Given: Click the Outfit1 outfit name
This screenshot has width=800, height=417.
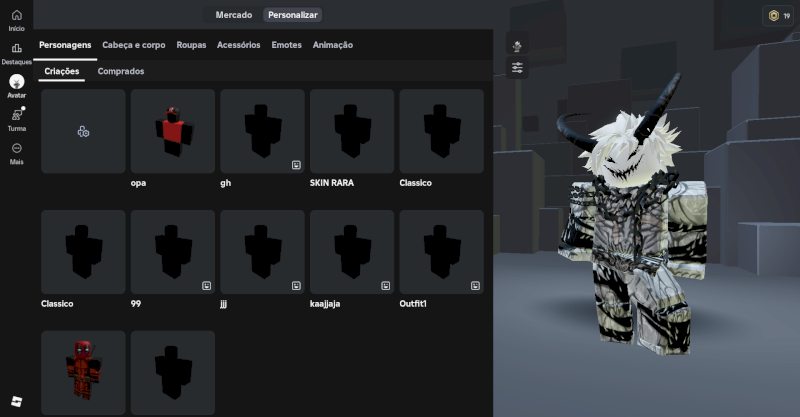Looking at the screenshot, I should [413, 304].
